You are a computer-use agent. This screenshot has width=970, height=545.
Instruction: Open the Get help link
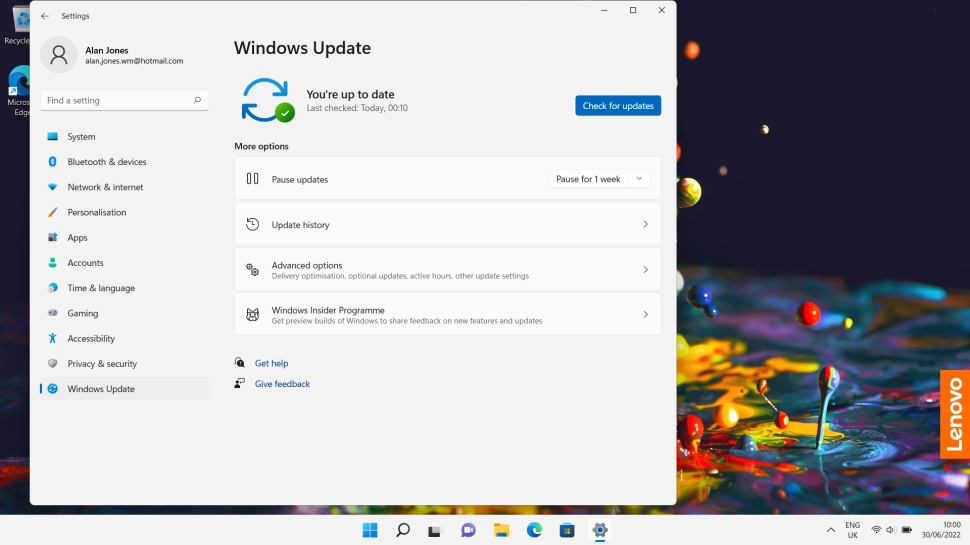(271, 363)
